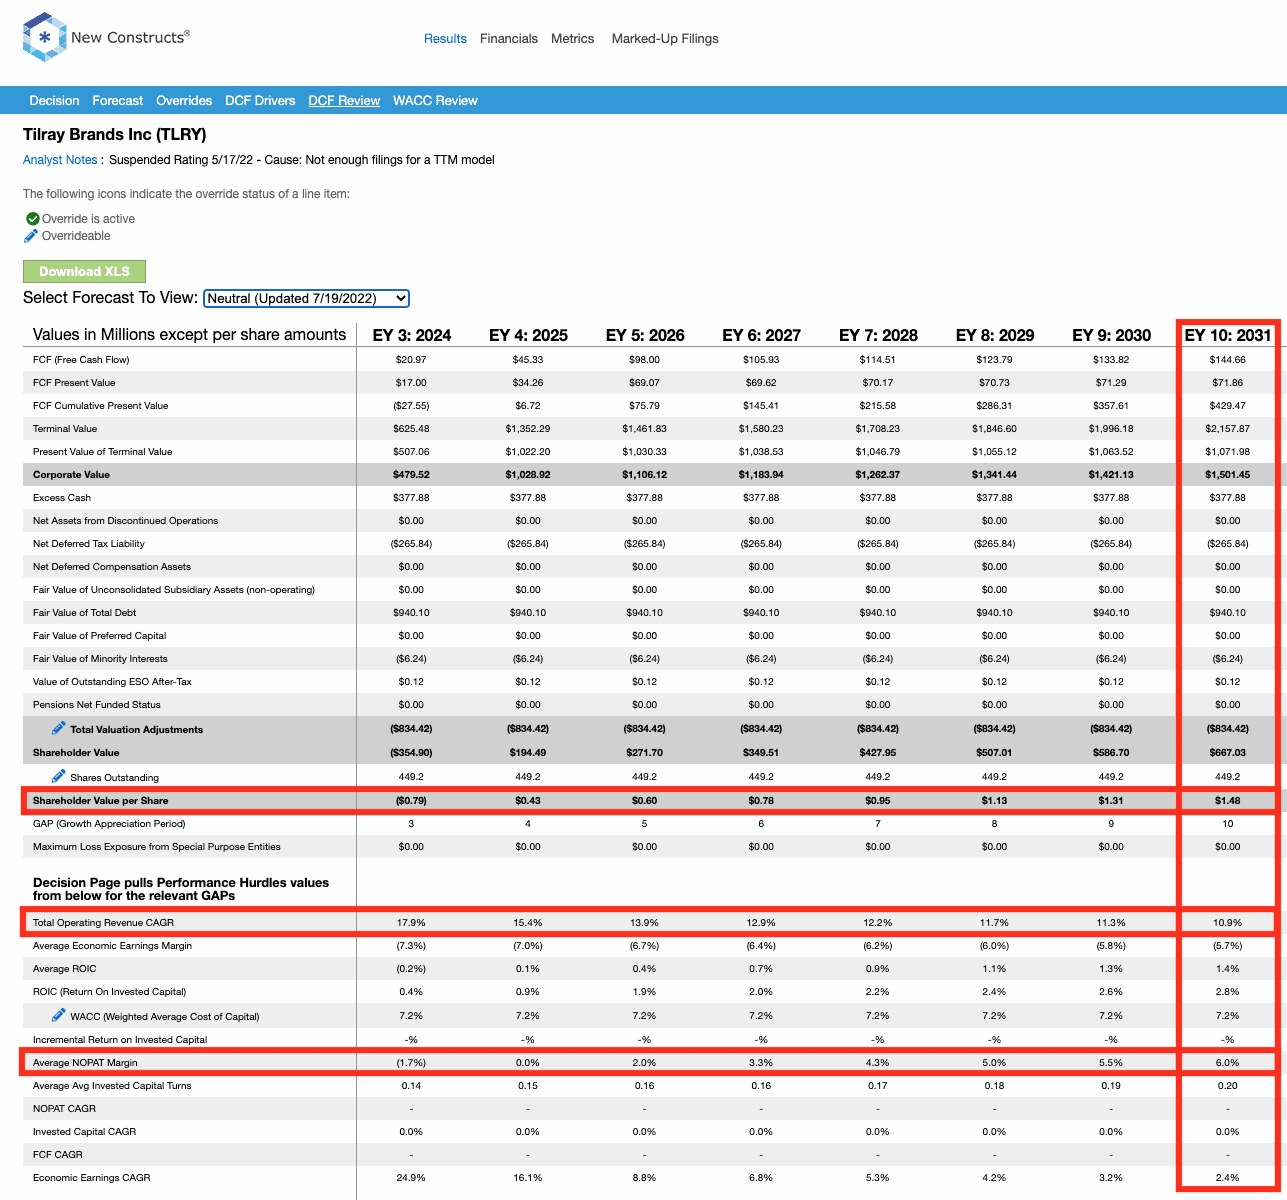Click the Download XLS button

(x=84, y=271)
